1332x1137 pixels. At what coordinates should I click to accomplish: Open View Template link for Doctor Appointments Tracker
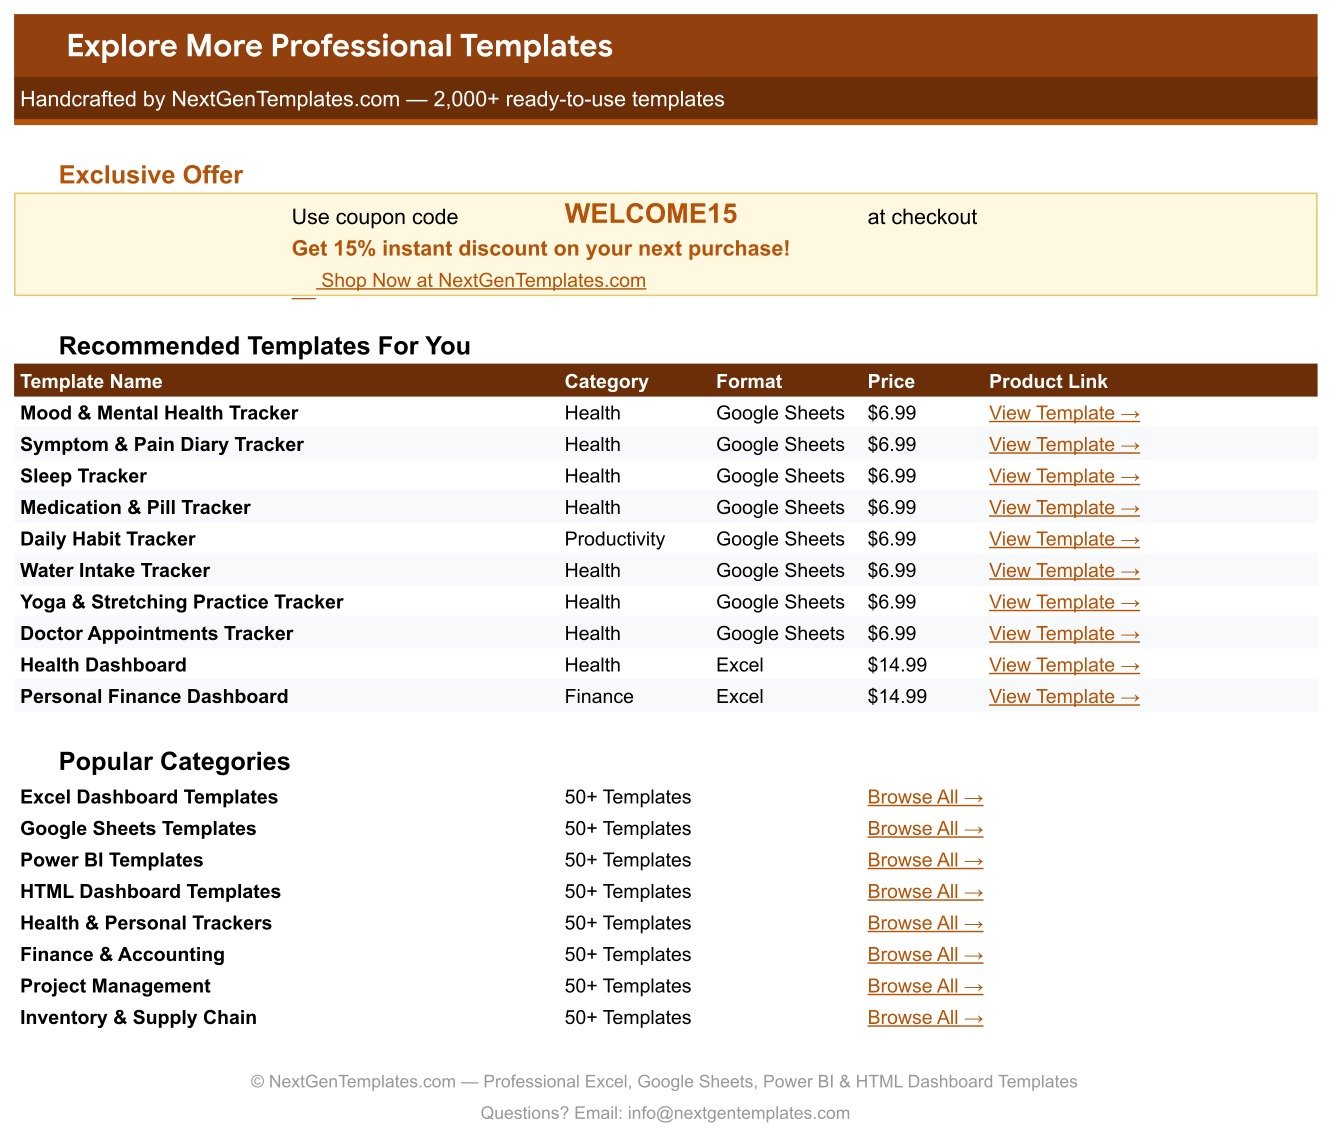coord(1064,634)
